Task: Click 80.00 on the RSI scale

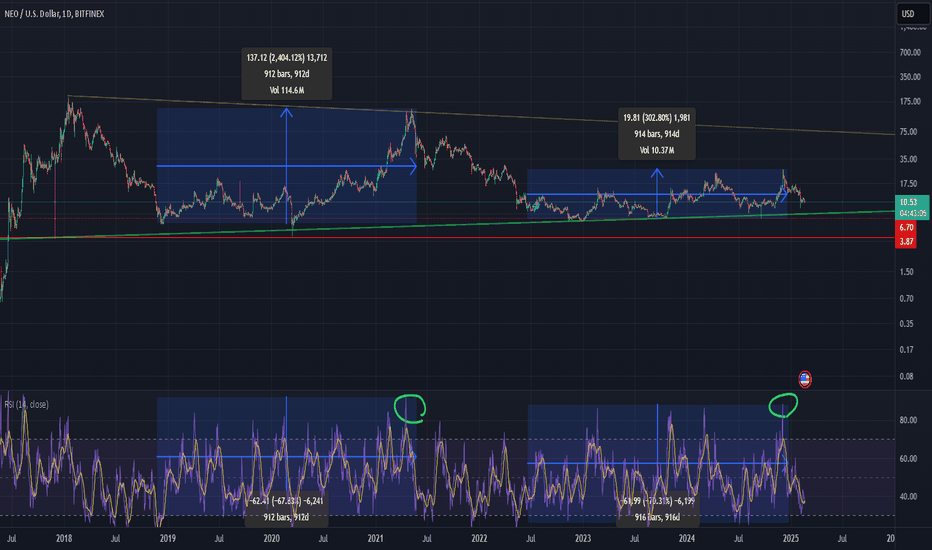Action: [x=909, y=420]
